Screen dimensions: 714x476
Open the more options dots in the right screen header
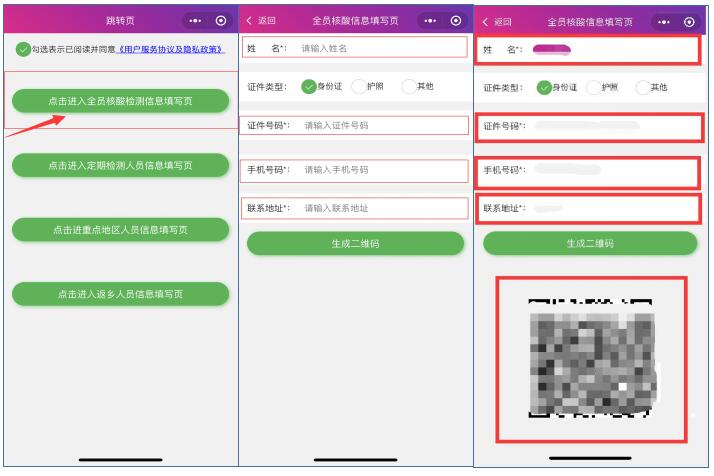pos(664,22)
